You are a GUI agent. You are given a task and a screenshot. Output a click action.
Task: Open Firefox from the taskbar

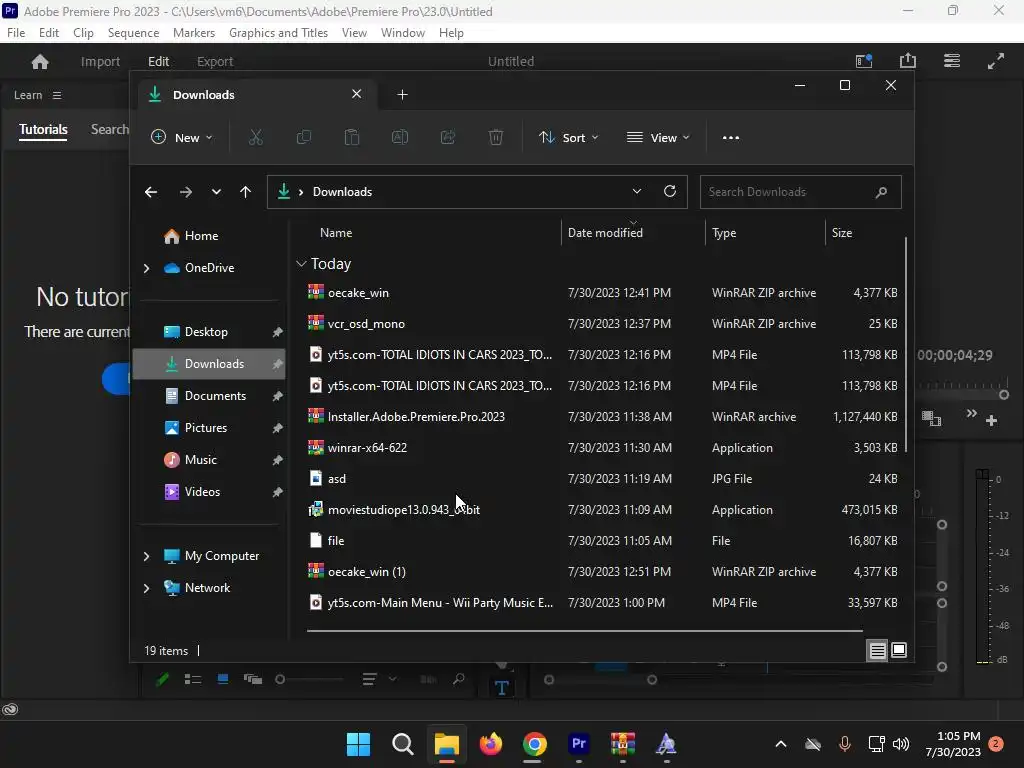click(x=490, y=744)
